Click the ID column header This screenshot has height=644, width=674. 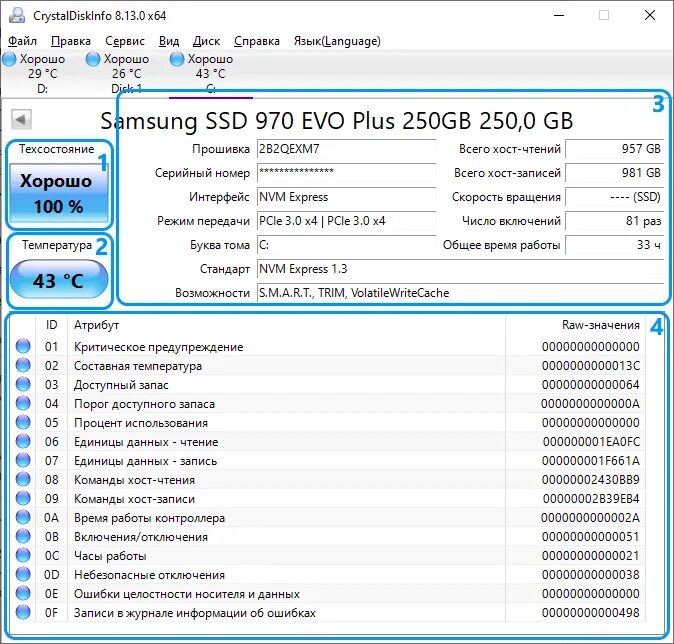tap(51, 325)
